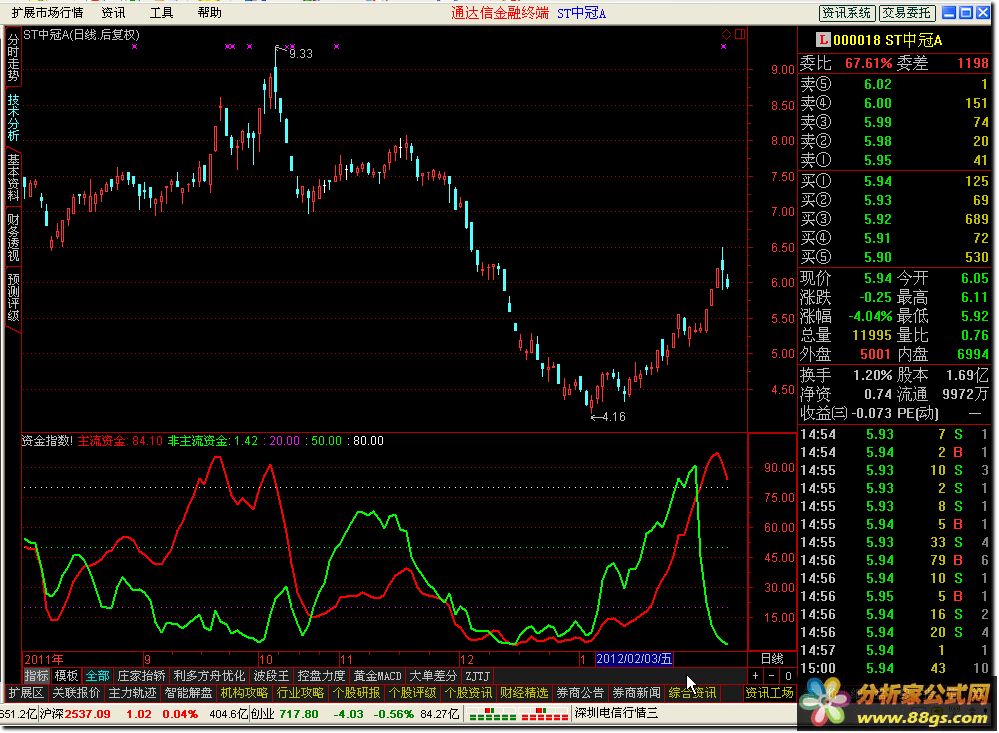Open the 个股评级 tab

tap(412, 693)
